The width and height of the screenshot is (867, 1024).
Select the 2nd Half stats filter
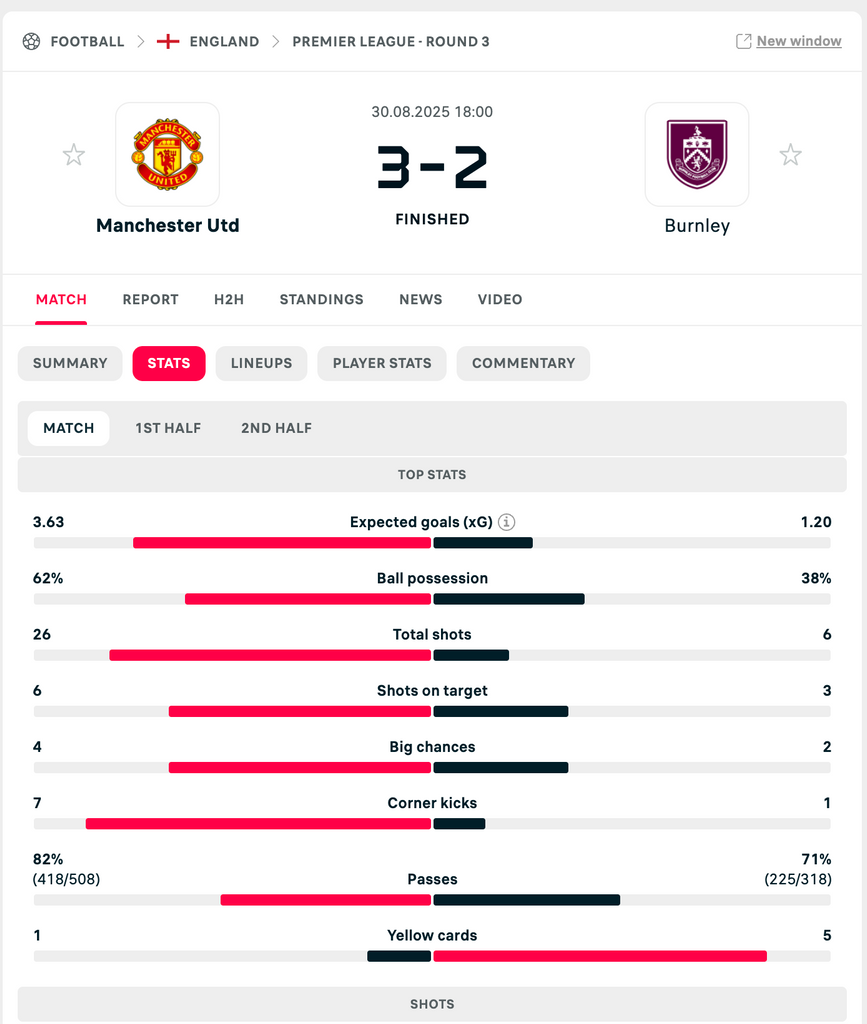click(276, 428)
